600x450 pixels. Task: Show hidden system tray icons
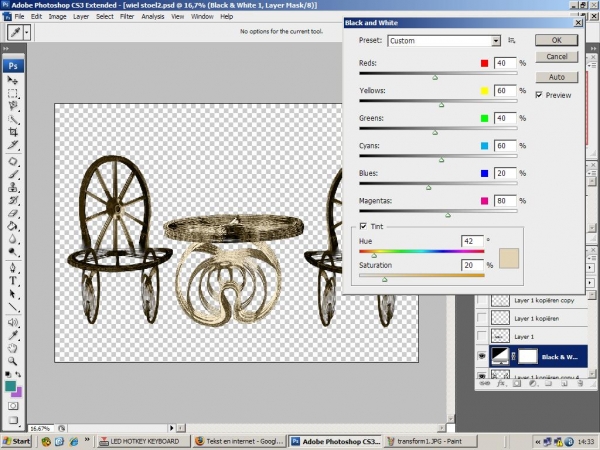coord(538,442)
